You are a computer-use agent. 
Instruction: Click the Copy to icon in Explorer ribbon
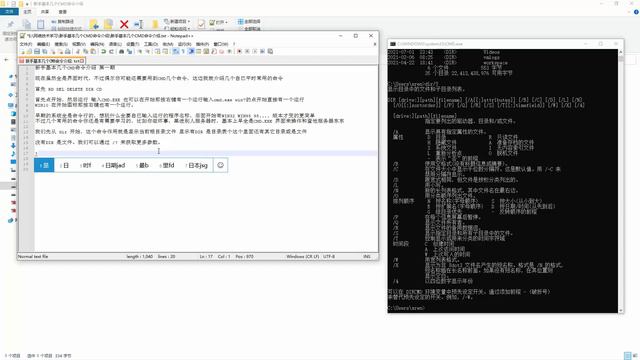pos(108,24)
